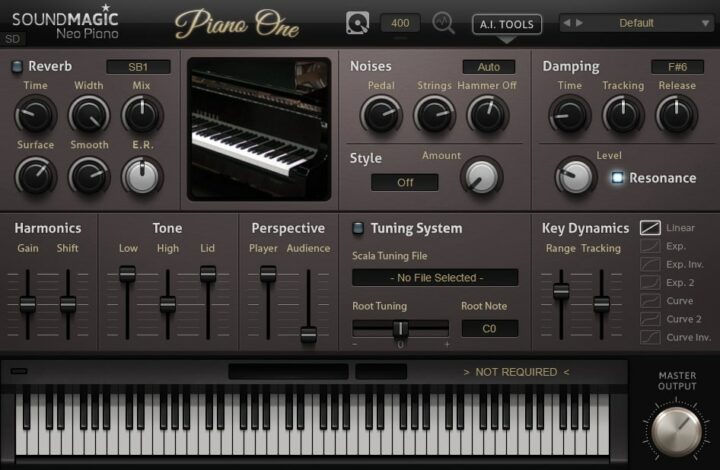Open the A.I. TOOLS tab
Screen dimensions: 720x470
[507, 24]
